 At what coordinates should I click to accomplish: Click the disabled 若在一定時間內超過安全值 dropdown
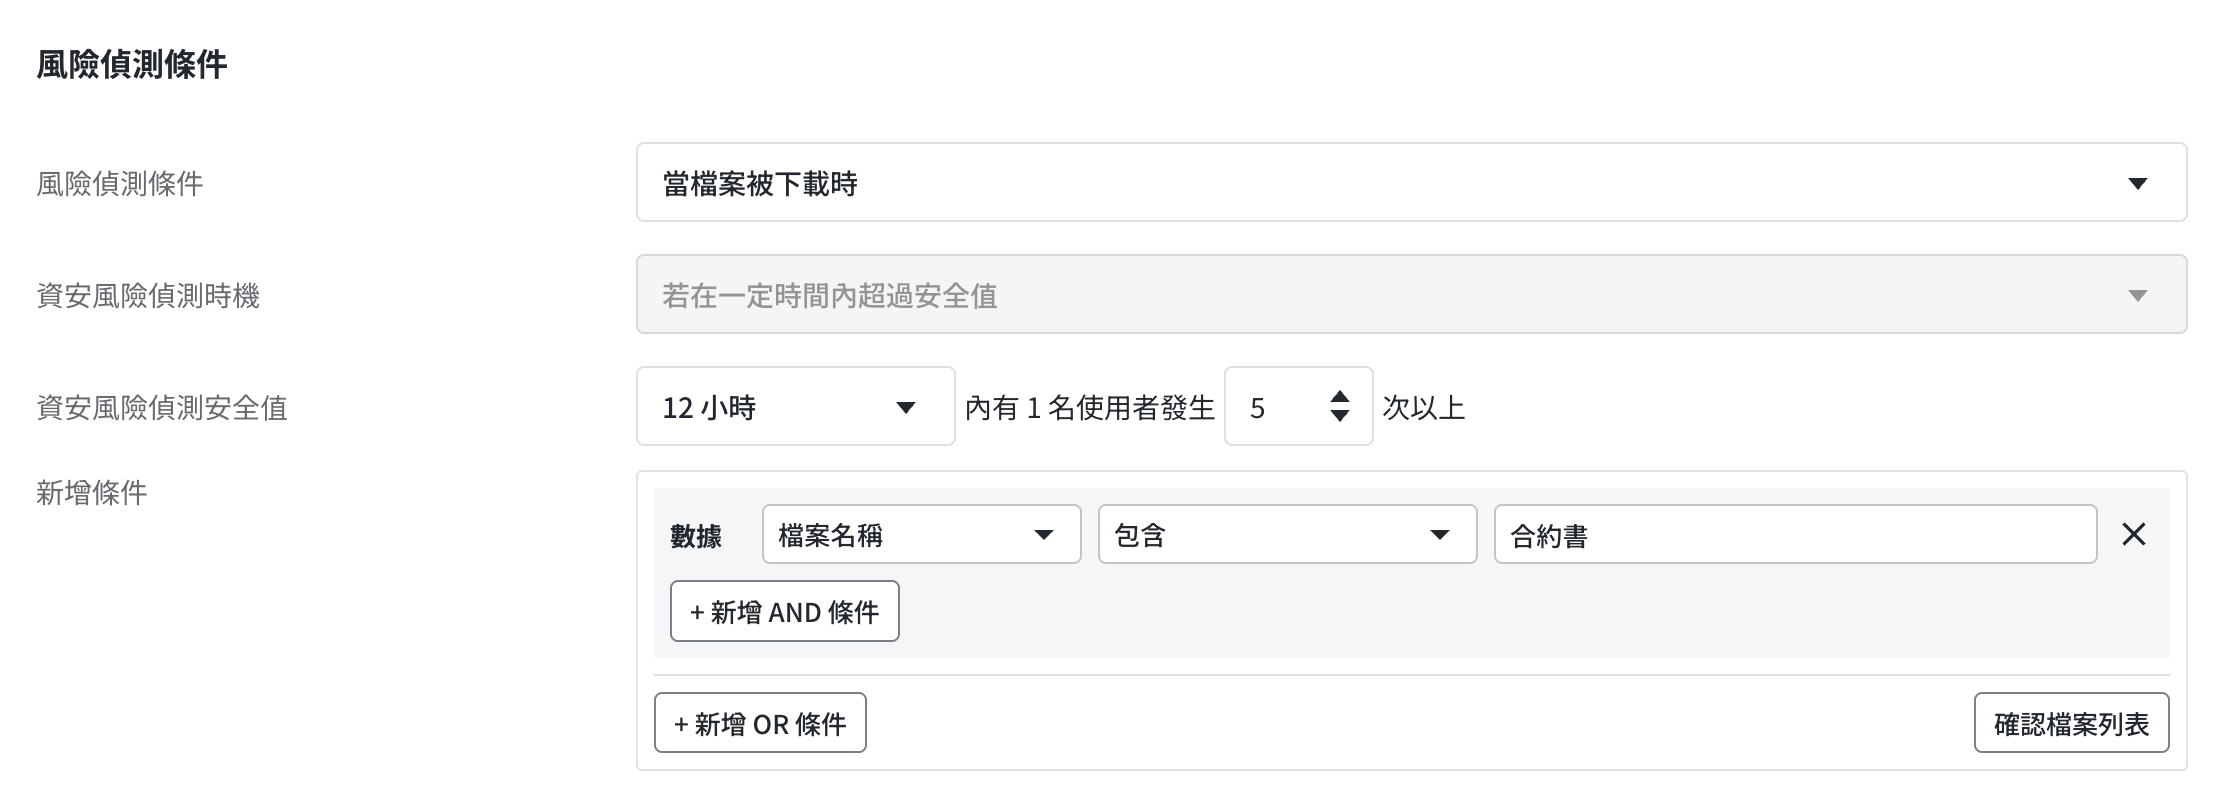point(1410,295)
